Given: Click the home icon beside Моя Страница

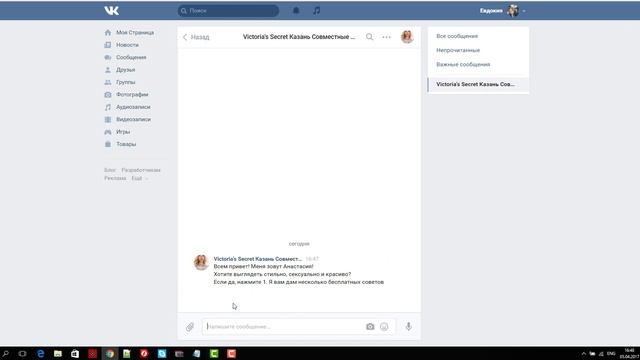Looking at the screenshot, I should 108,32.
